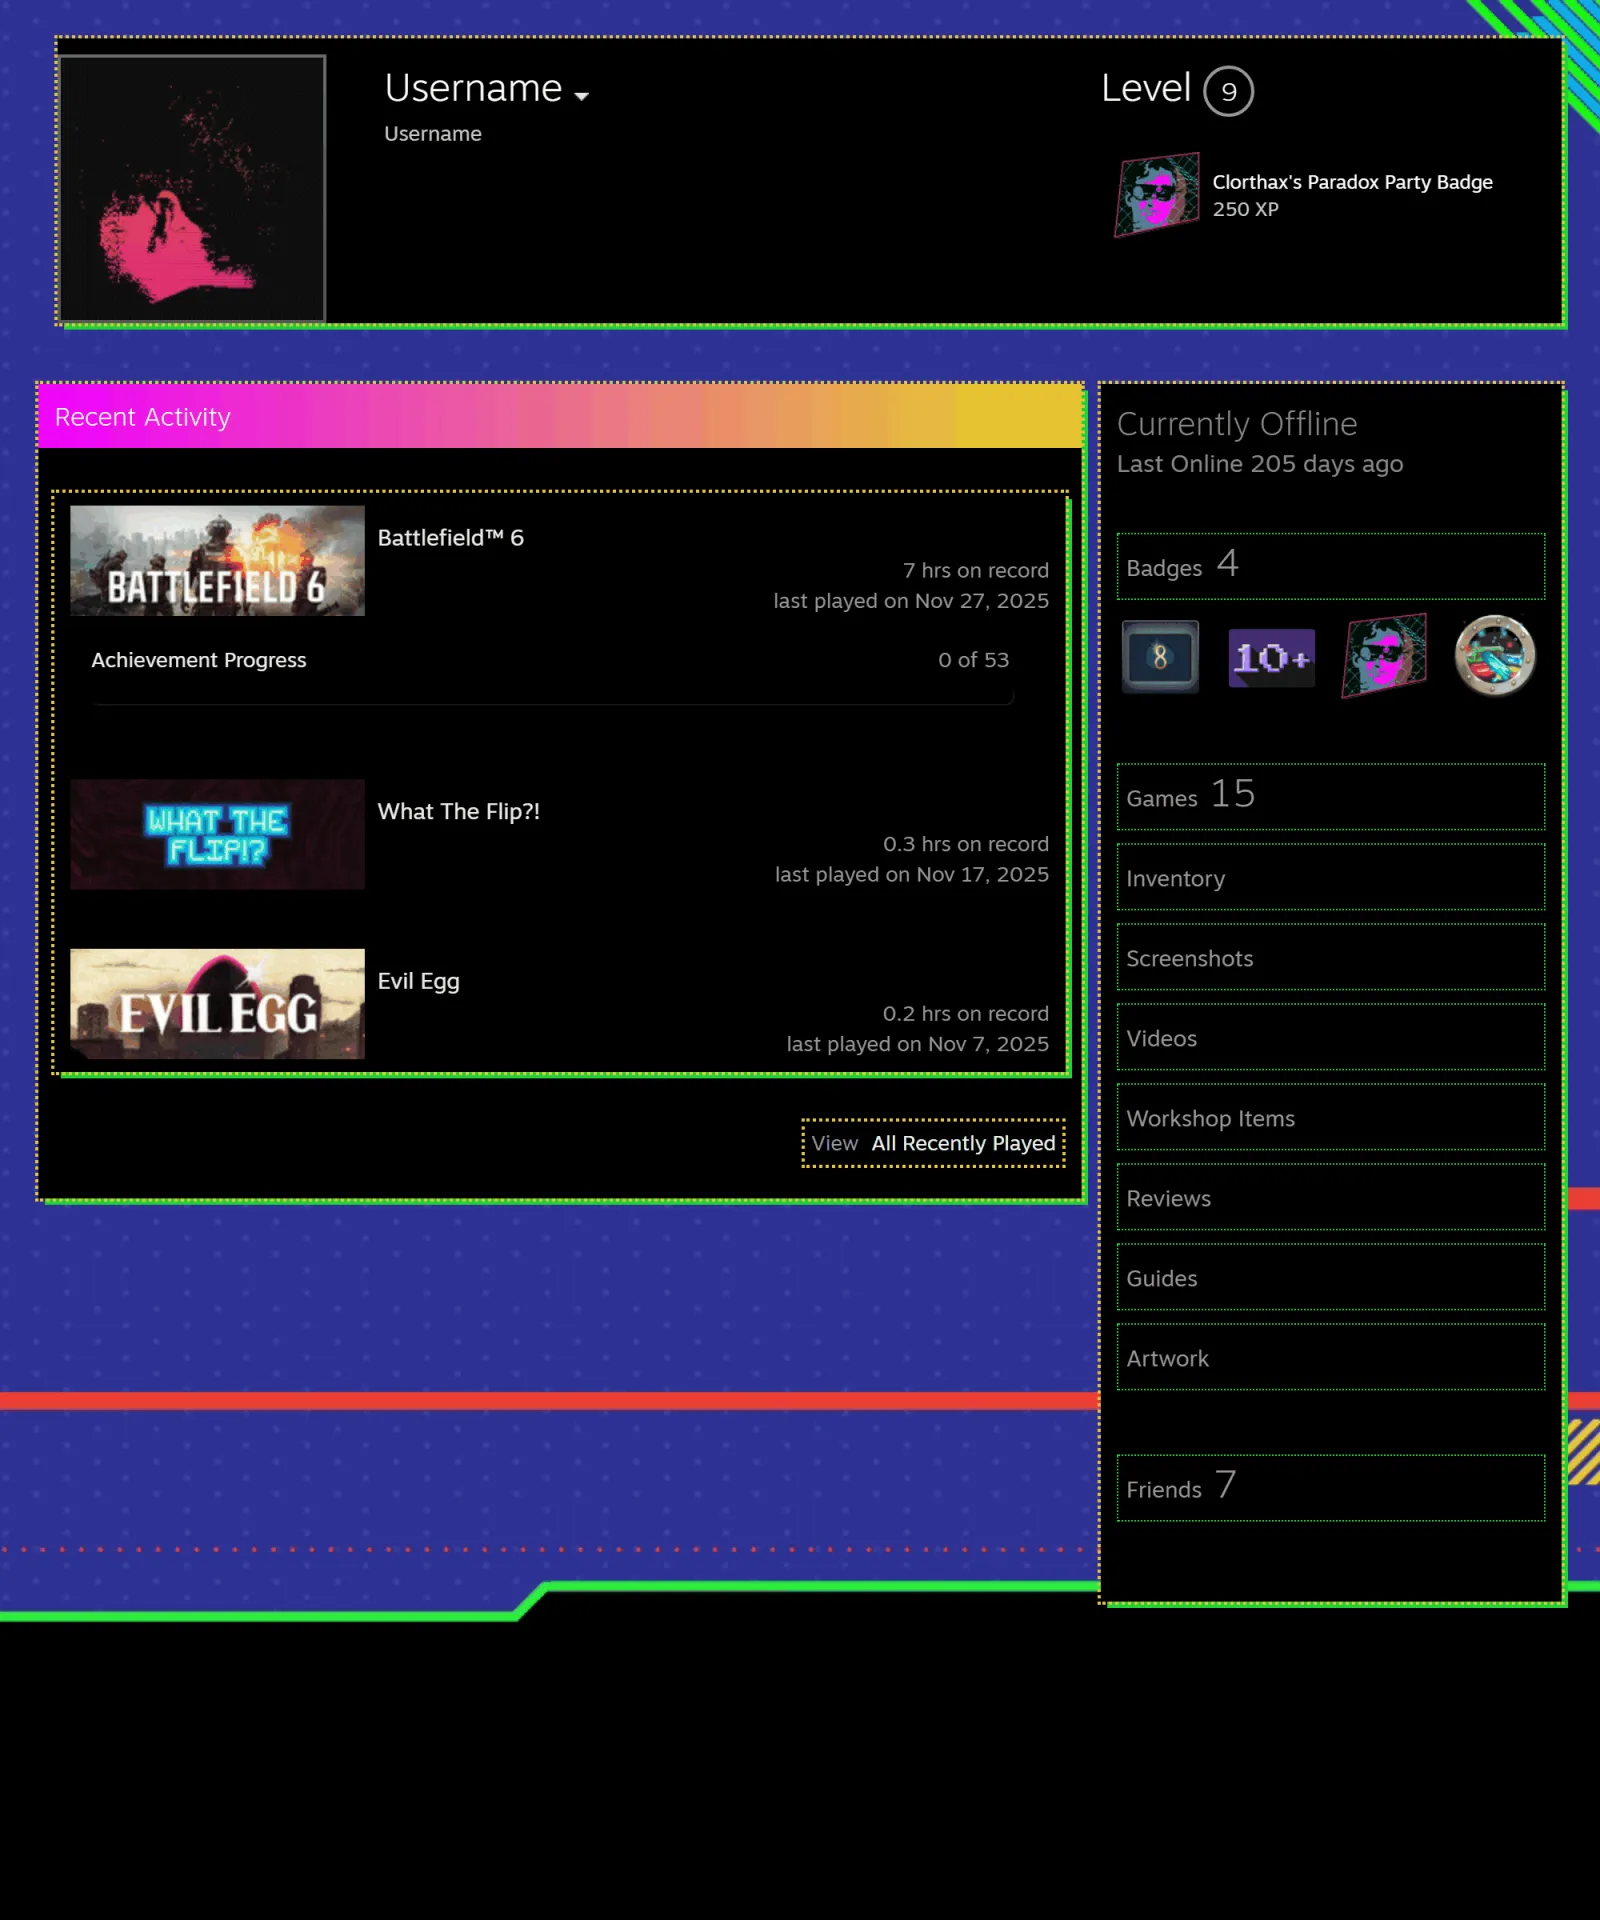This screenshot has height=1920, width=1600.
Task: Click 'last played on Nov 17, 2025'
Action: pos(911,874)
